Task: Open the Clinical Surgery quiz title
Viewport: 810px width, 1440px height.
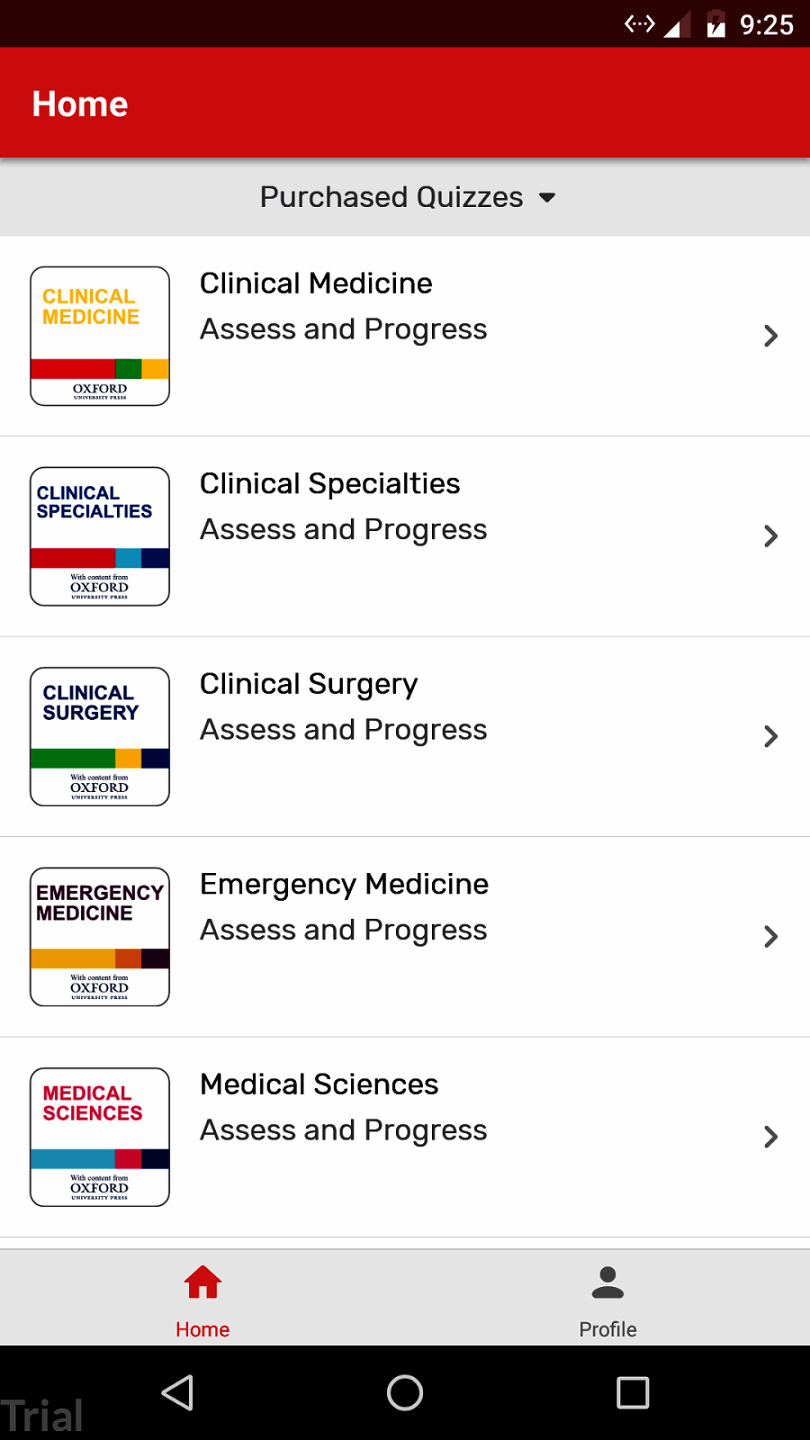Action: click(308, 684)
